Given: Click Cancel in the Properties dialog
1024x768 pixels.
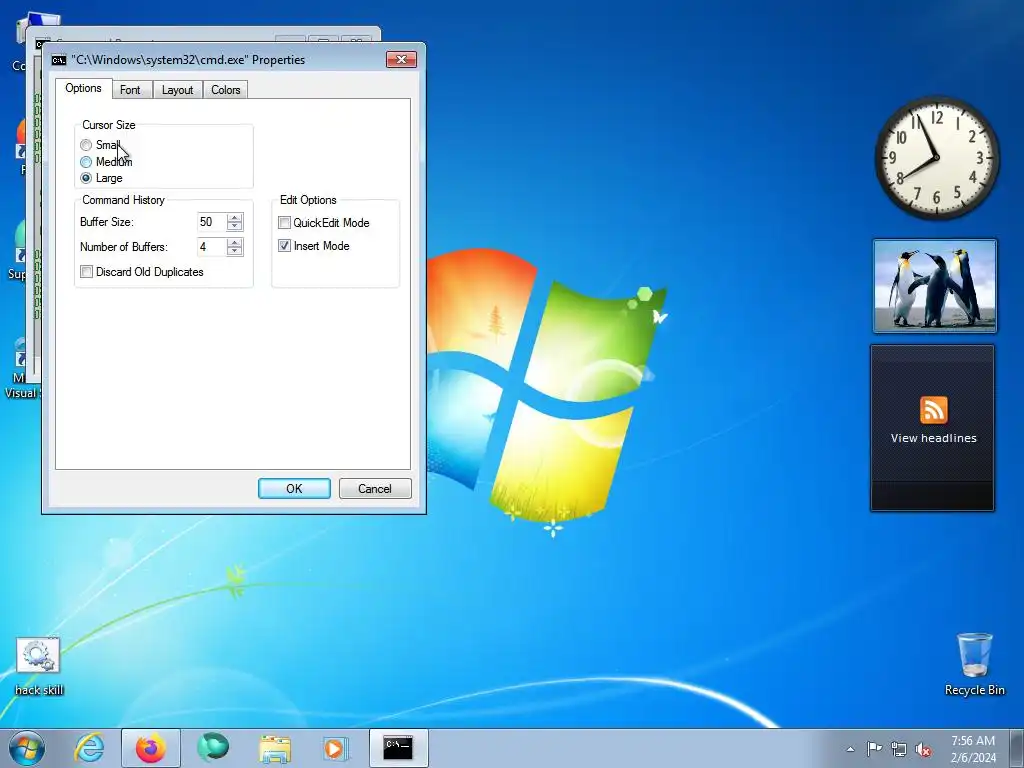Looking at the screenshot, I should coord(375,488).
